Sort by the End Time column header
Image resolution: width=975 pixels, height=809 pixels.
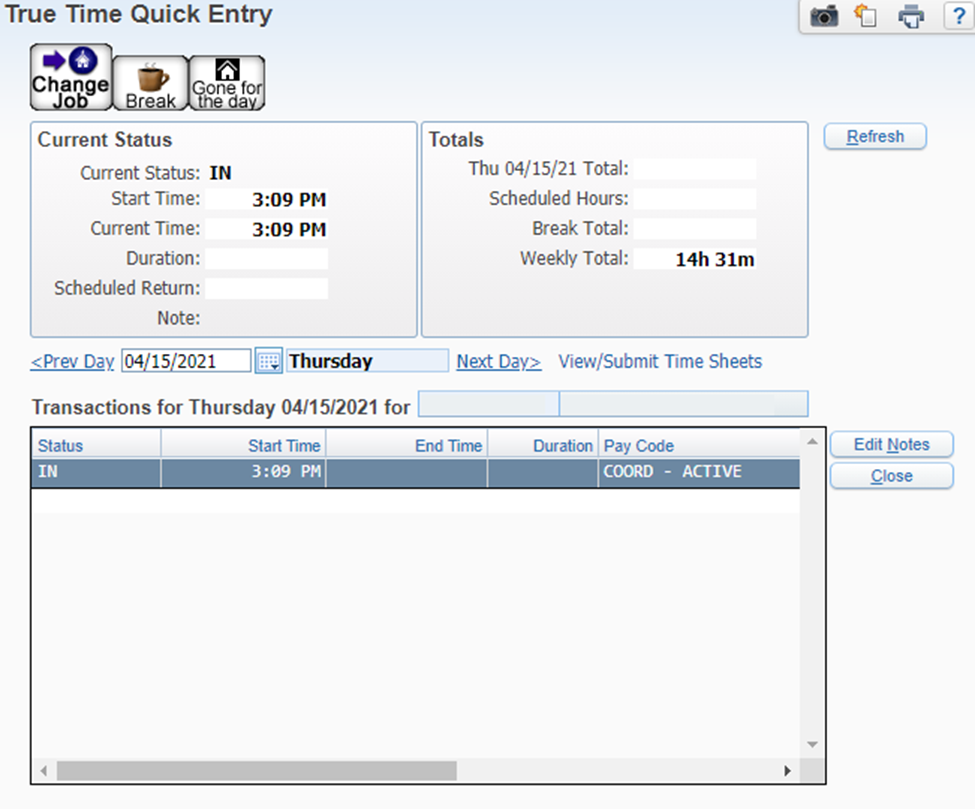tap(407, 445)
